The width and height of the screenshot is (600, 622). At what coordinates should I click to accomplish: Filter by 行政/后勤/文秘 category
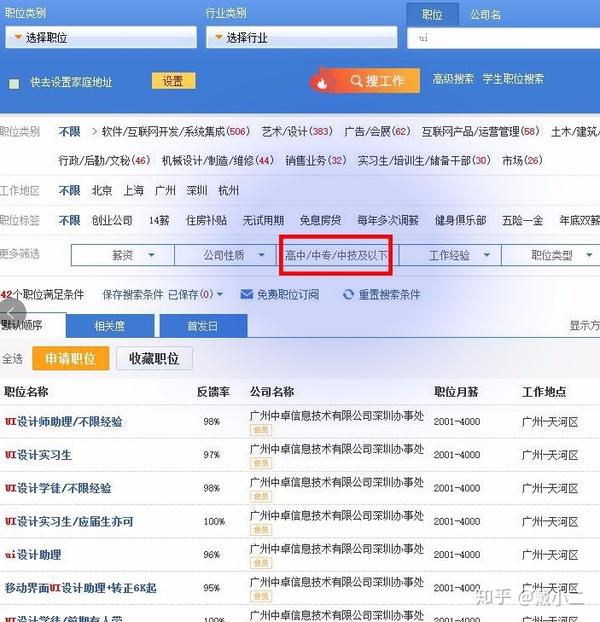(x=104, y=160)
